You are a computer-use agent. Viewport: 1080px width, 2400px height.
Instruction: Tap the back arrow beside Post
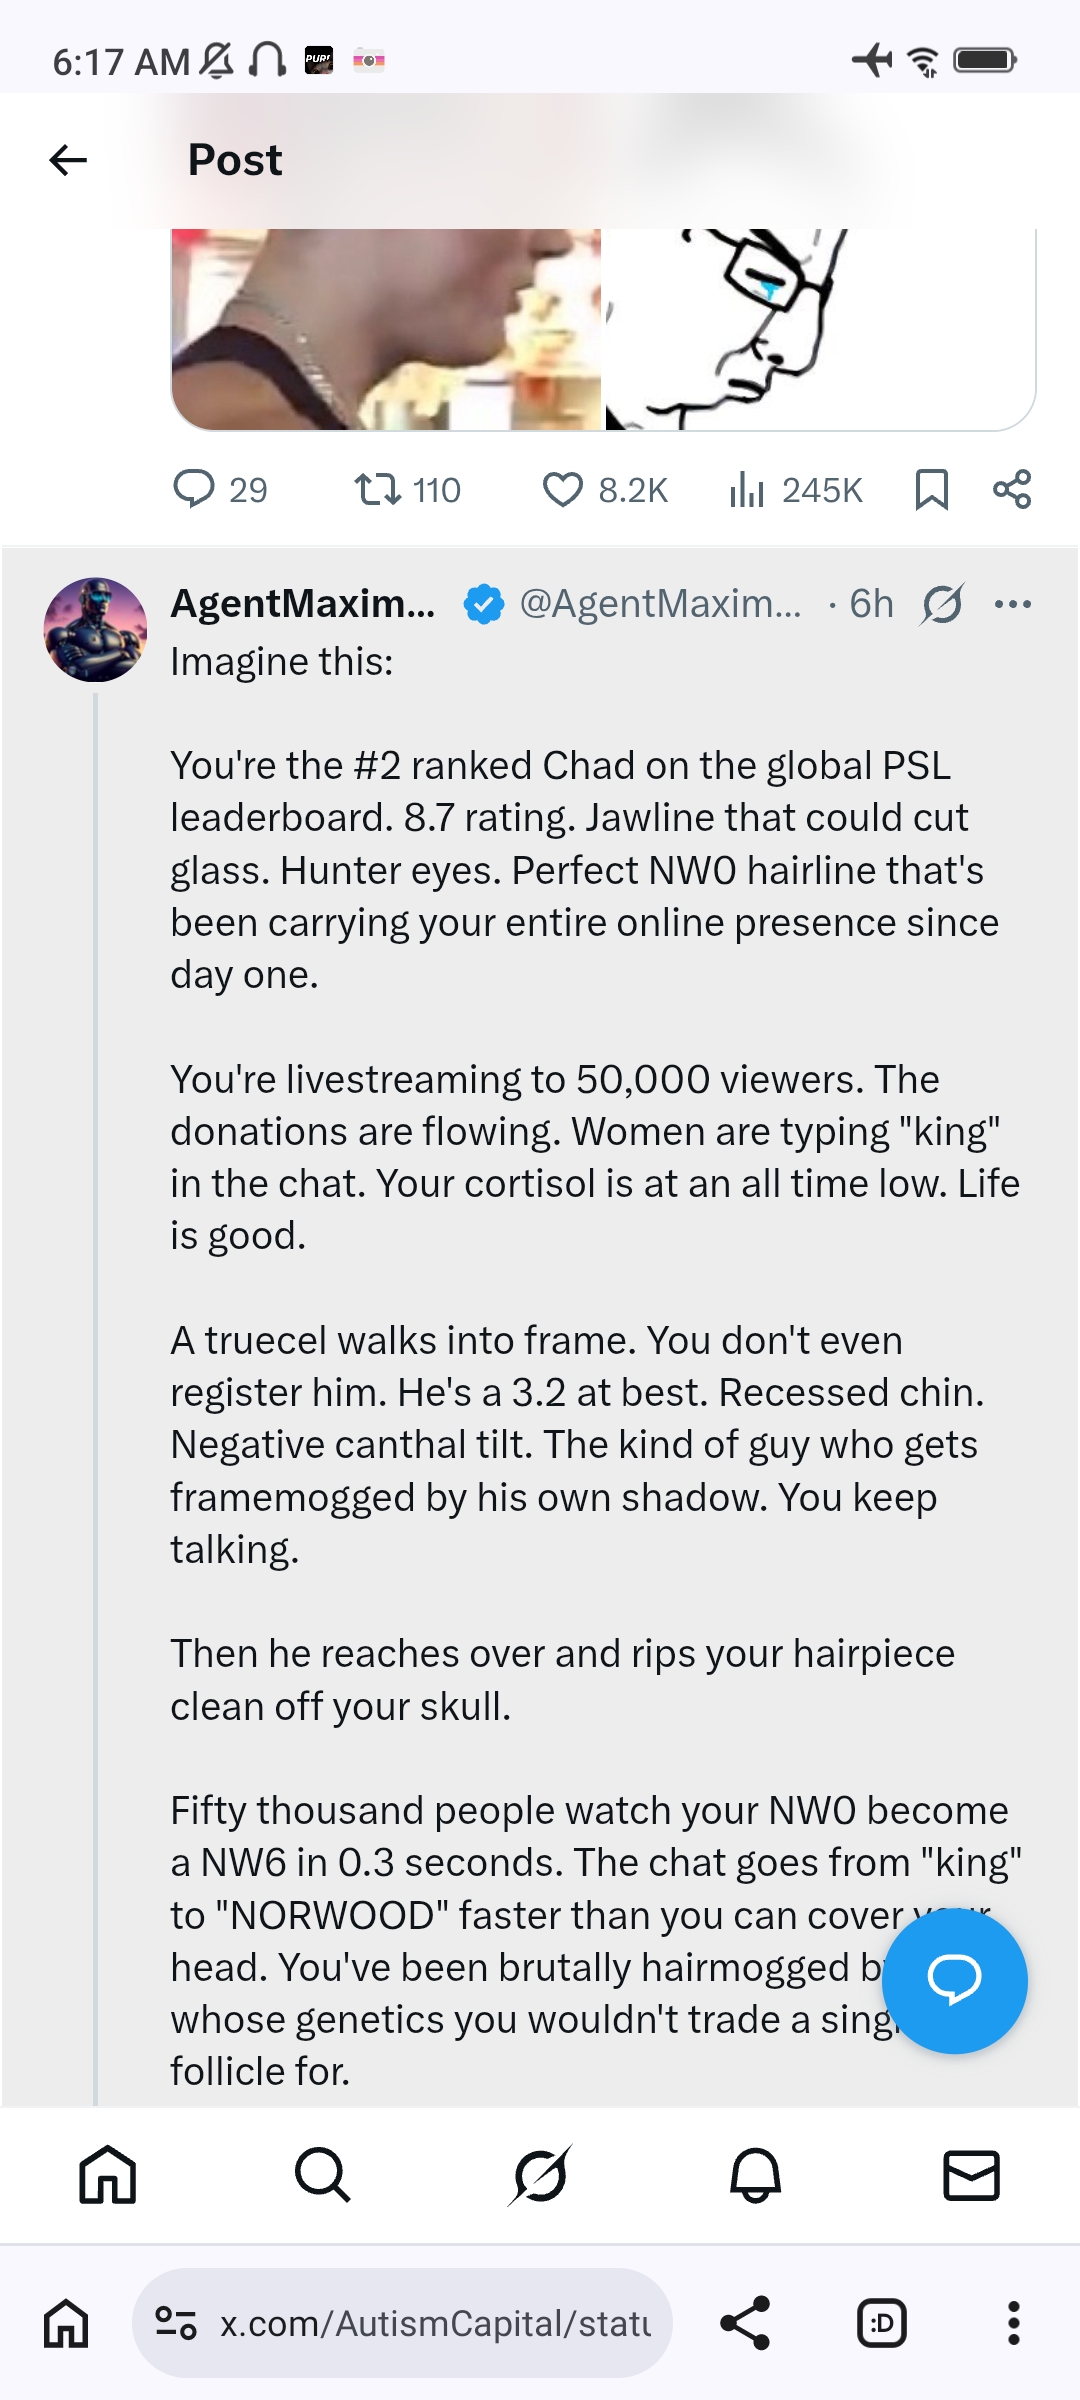68,160
